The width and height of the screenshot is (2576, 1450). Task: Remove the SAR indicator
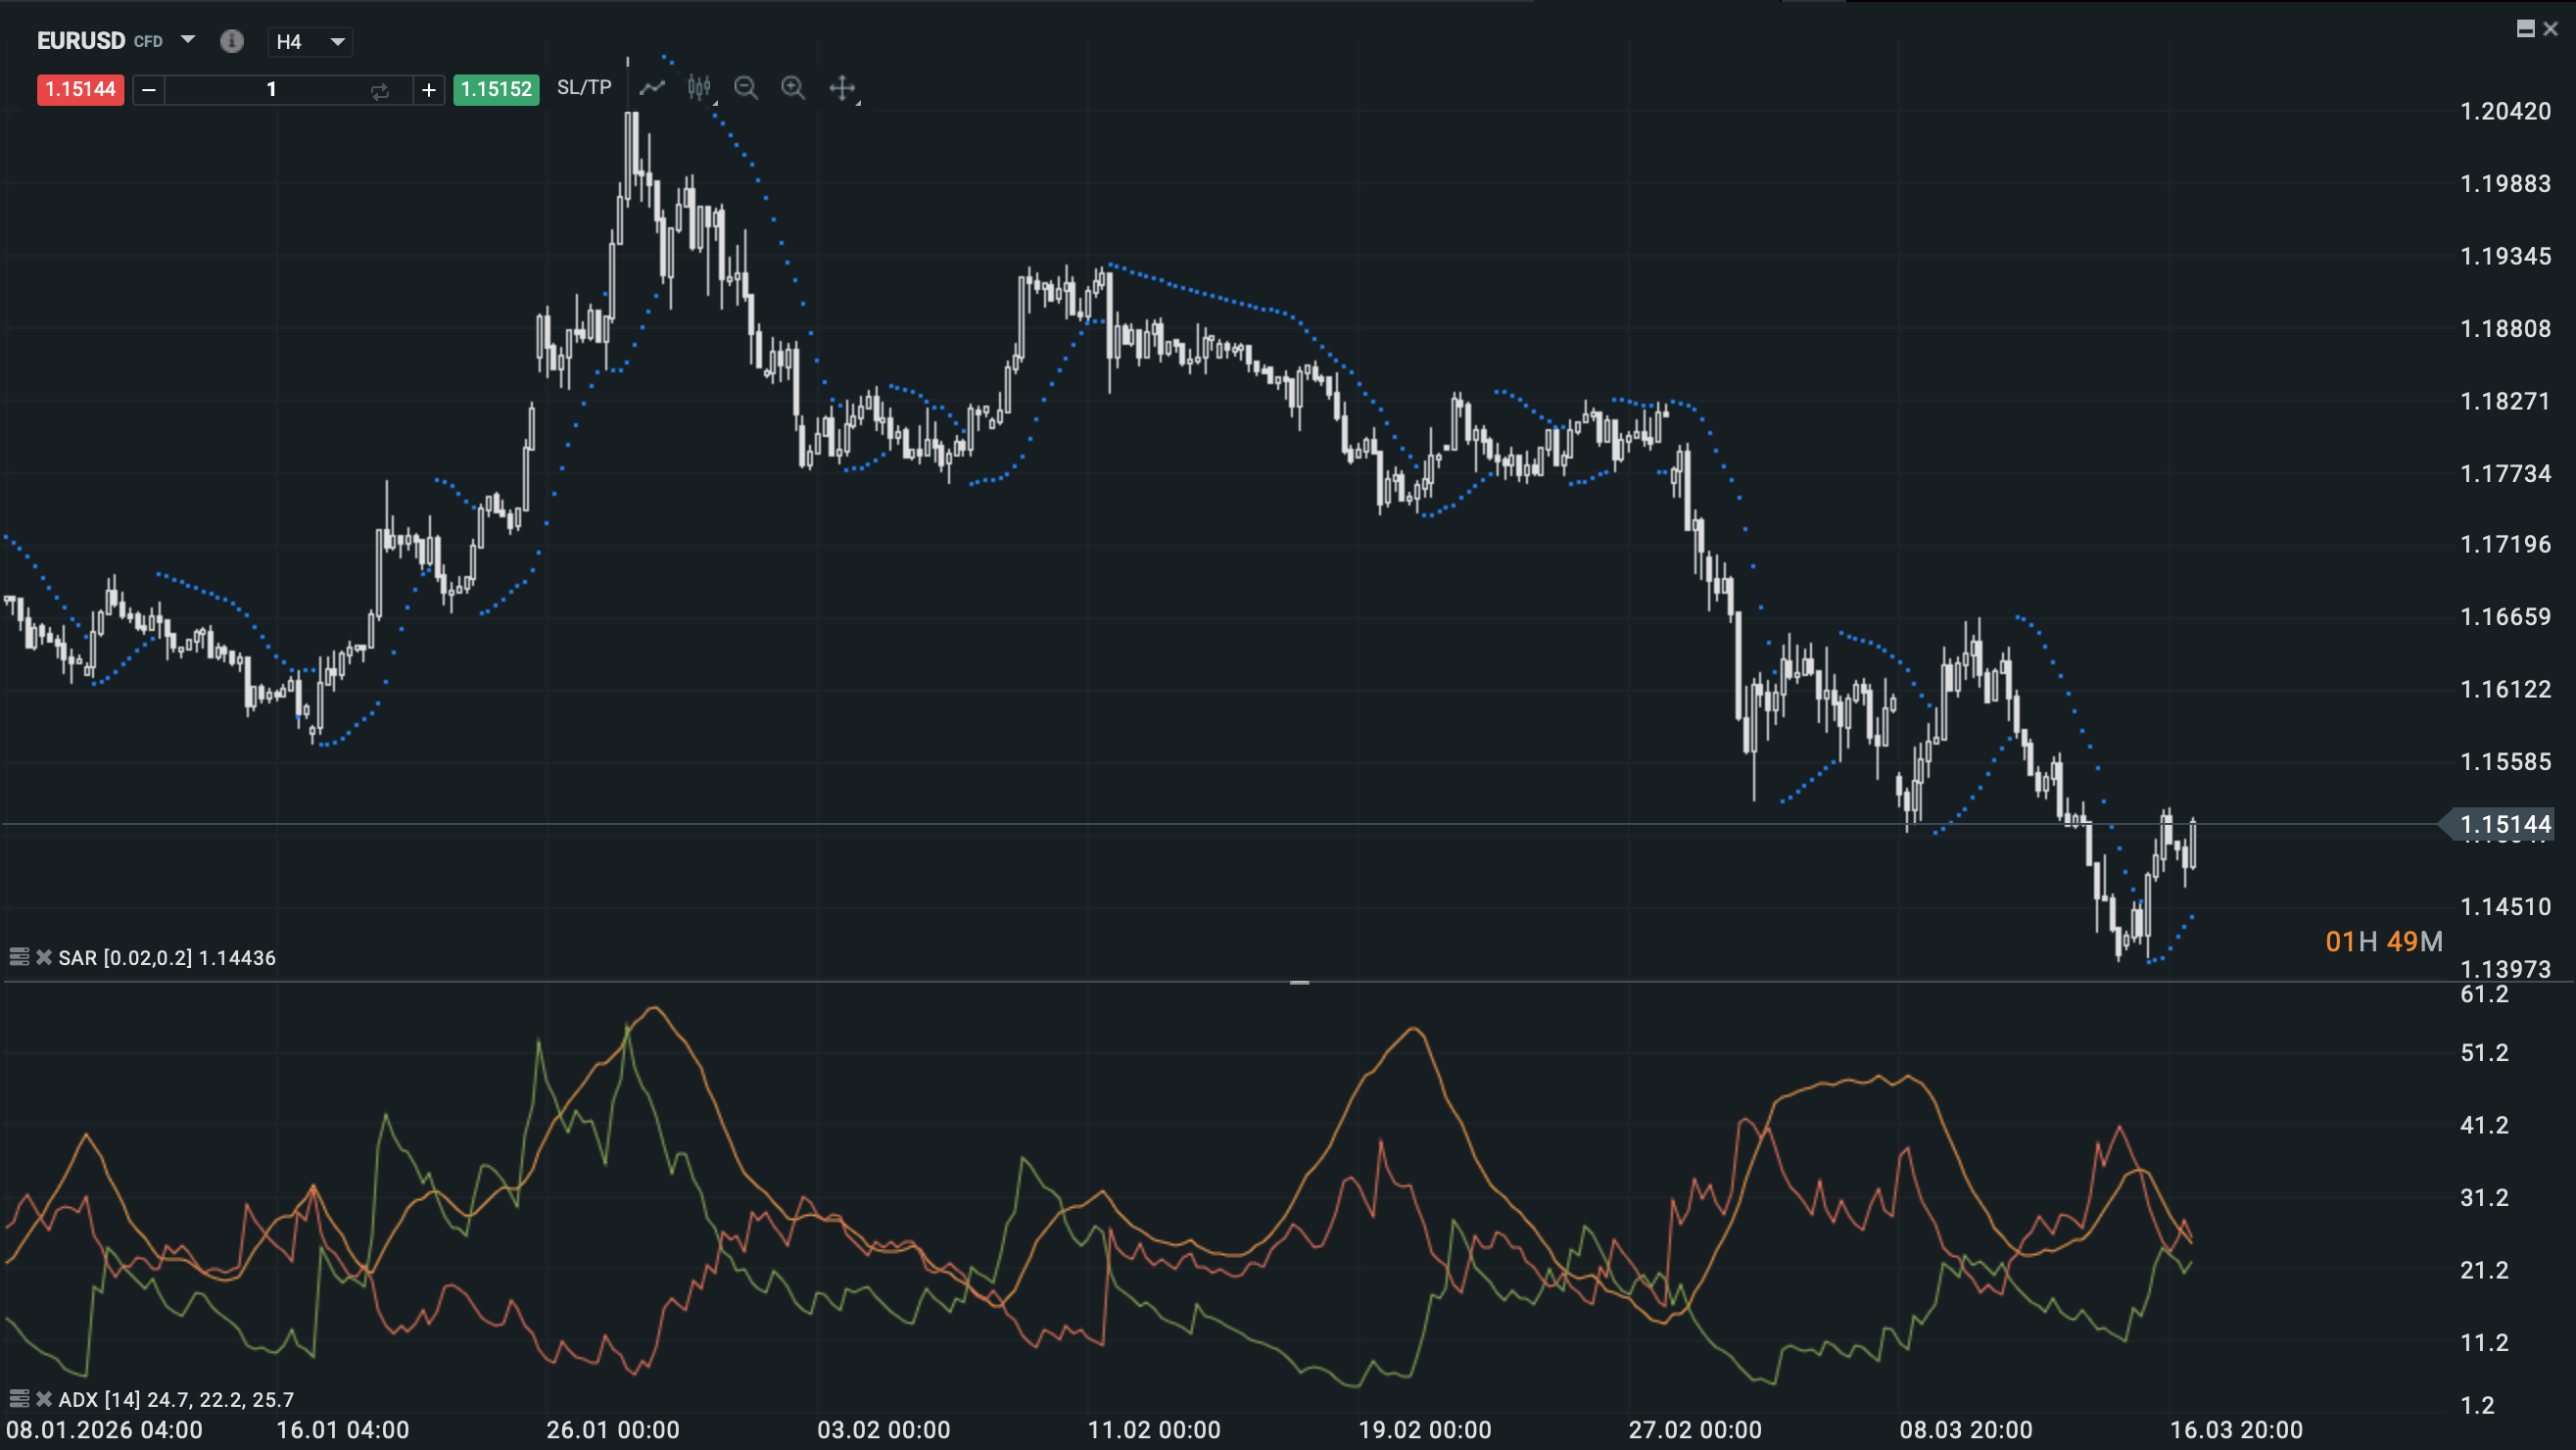44,957
